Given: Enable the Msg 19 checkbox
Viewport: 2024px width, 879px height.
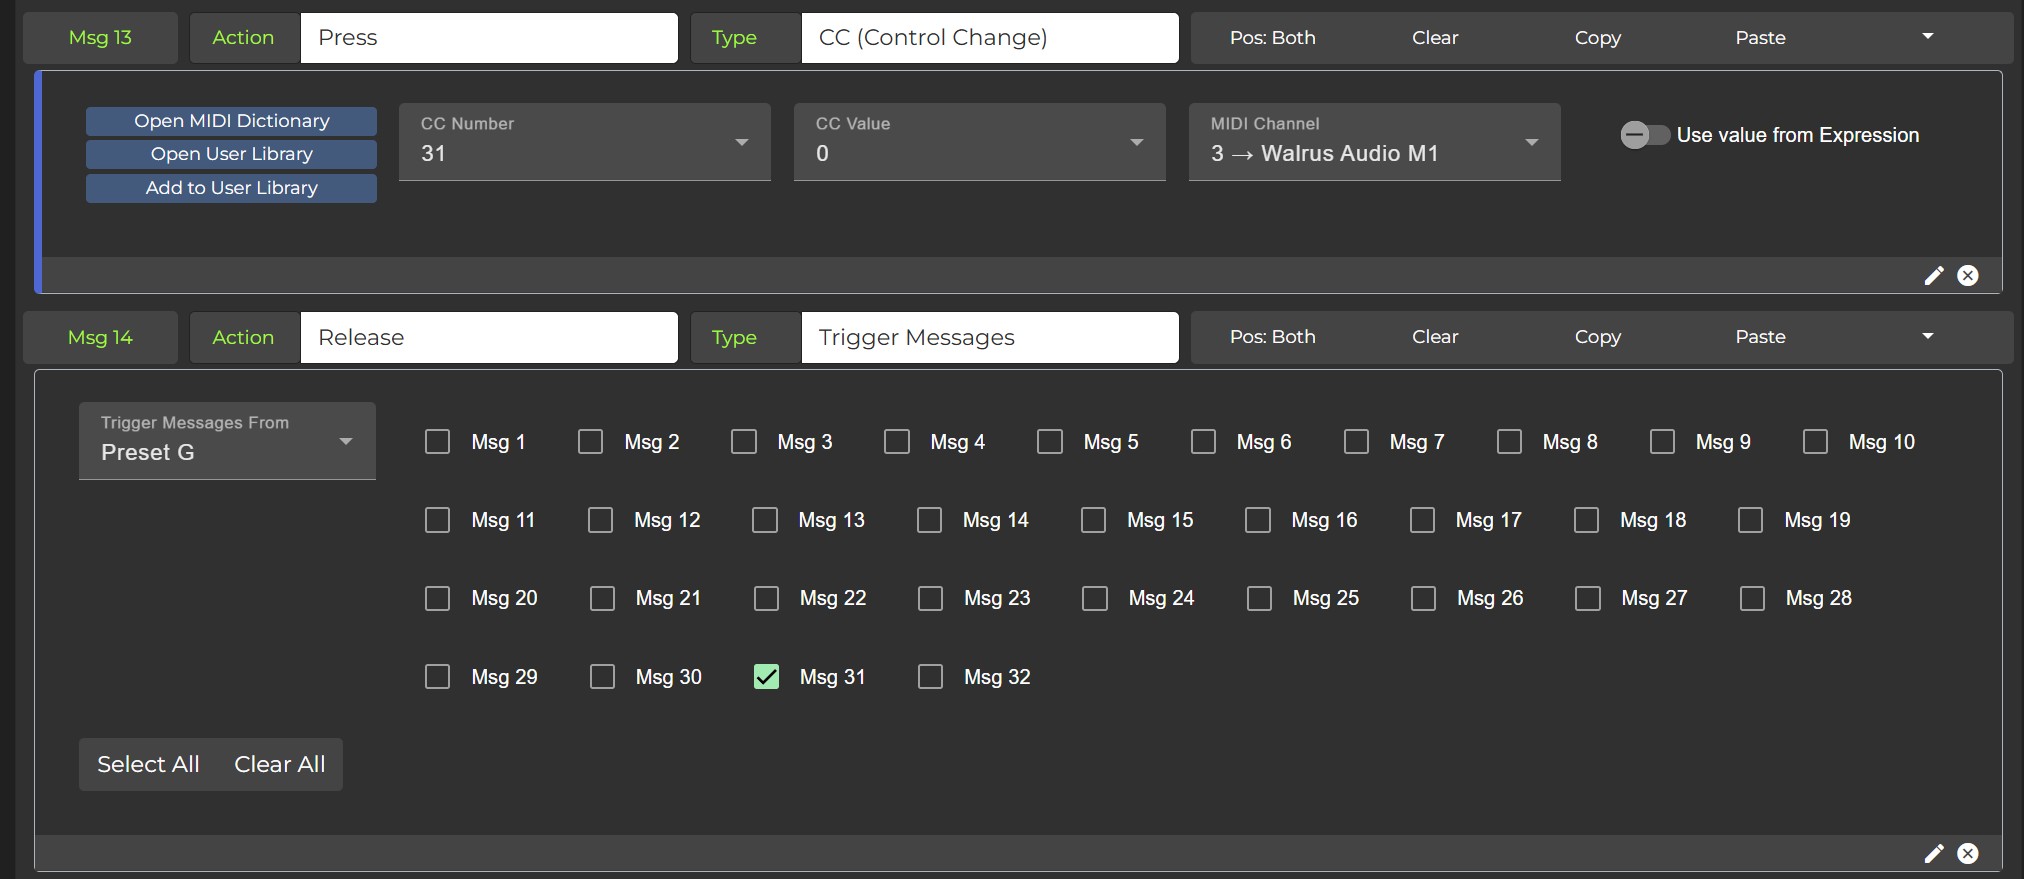Looking at the screenshot, I should [x=1750, y=520].
